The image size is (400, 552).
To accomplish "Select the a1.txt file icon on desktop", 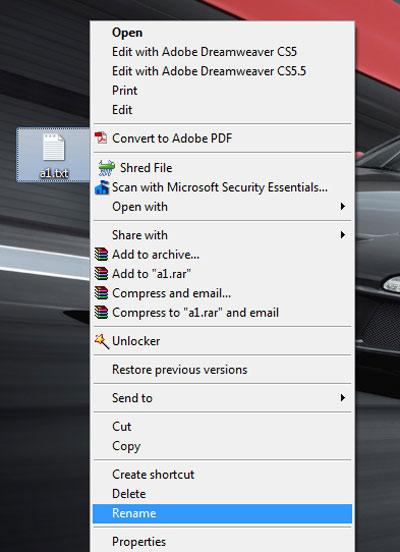I will (54, 148).
